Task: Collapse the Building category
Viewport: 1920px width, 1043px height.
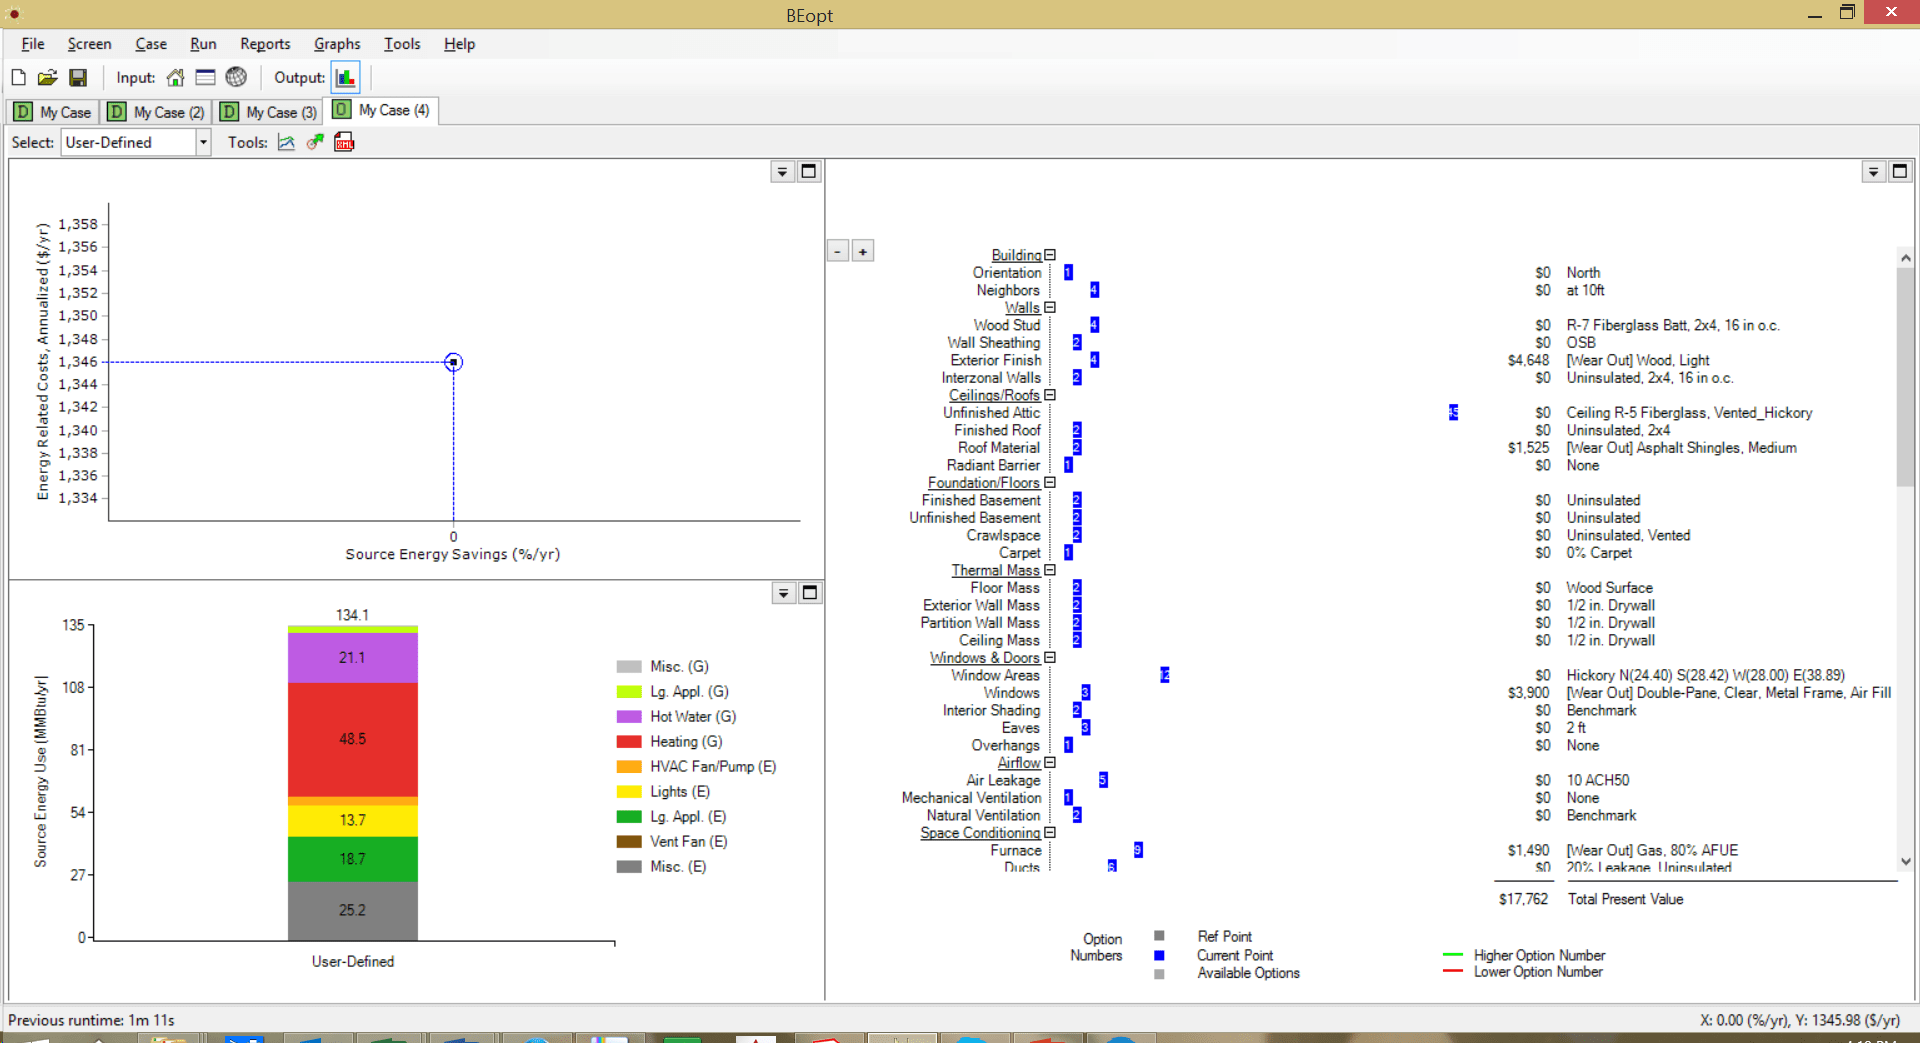Action: [1050, 255]
